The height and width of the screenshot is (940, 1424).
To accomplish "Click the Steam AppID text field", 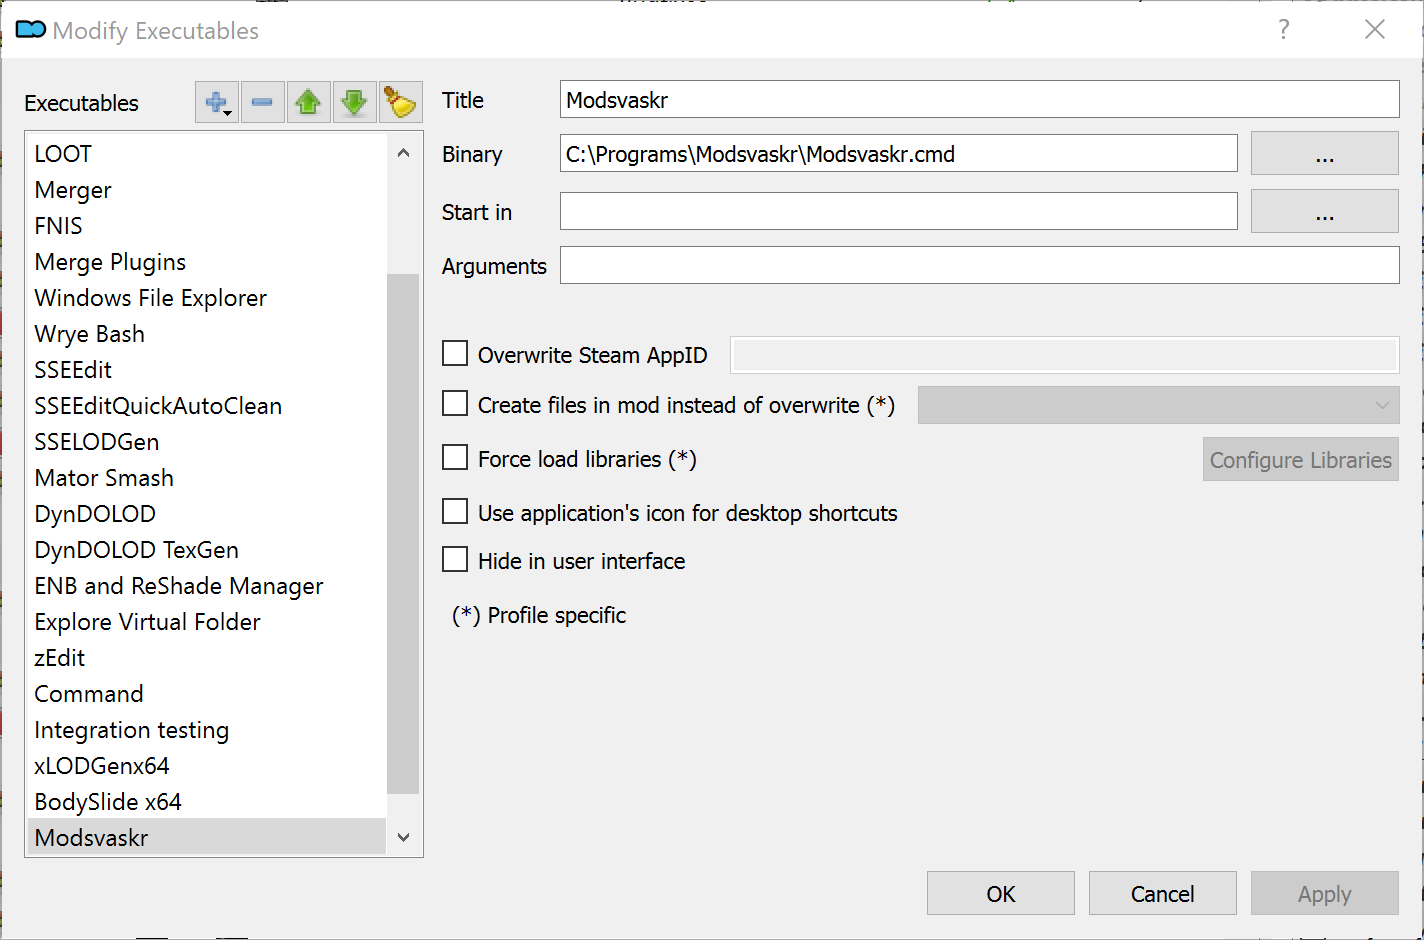I will pos(1065,355).
